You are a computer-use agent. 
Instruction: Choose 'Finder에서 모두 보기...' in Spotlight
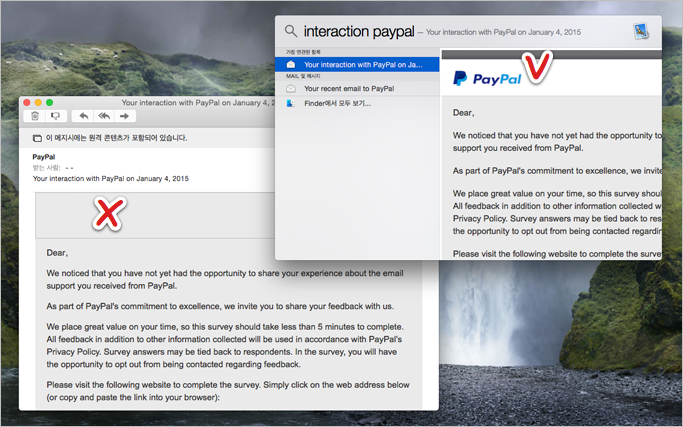click(357, 104)
